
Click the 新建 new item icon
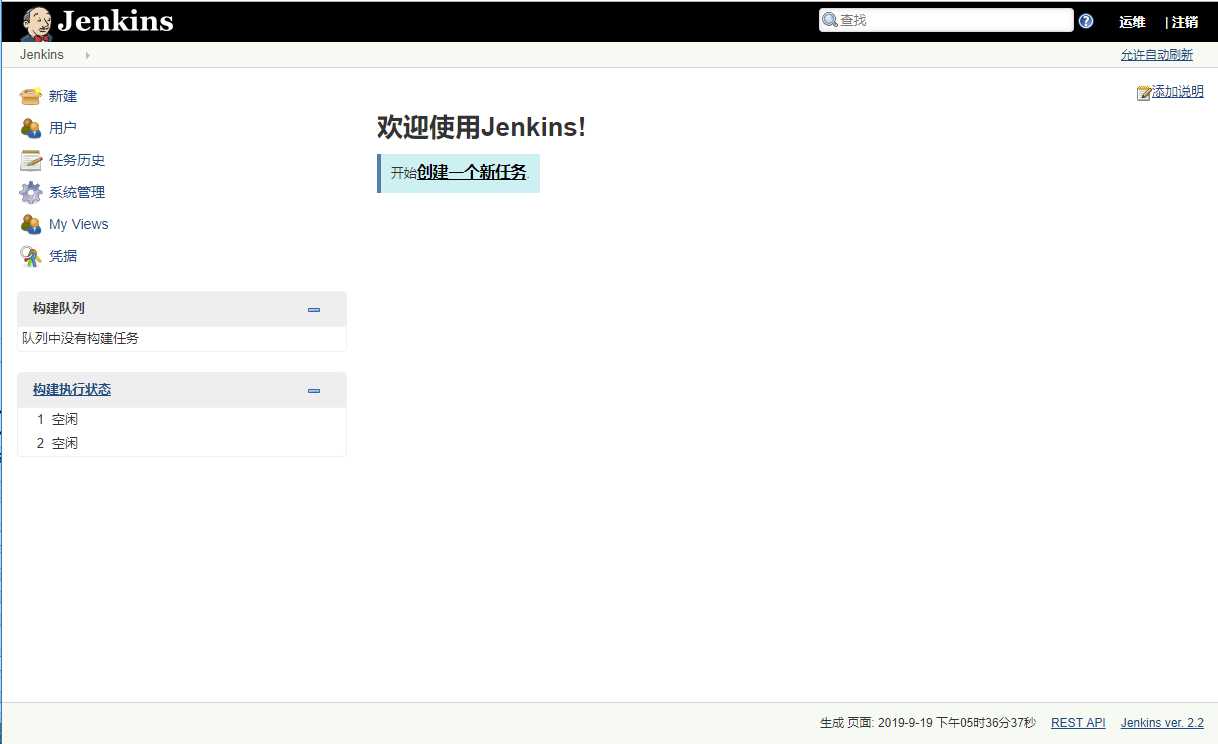pyautogui.click(x=31, y=96)
